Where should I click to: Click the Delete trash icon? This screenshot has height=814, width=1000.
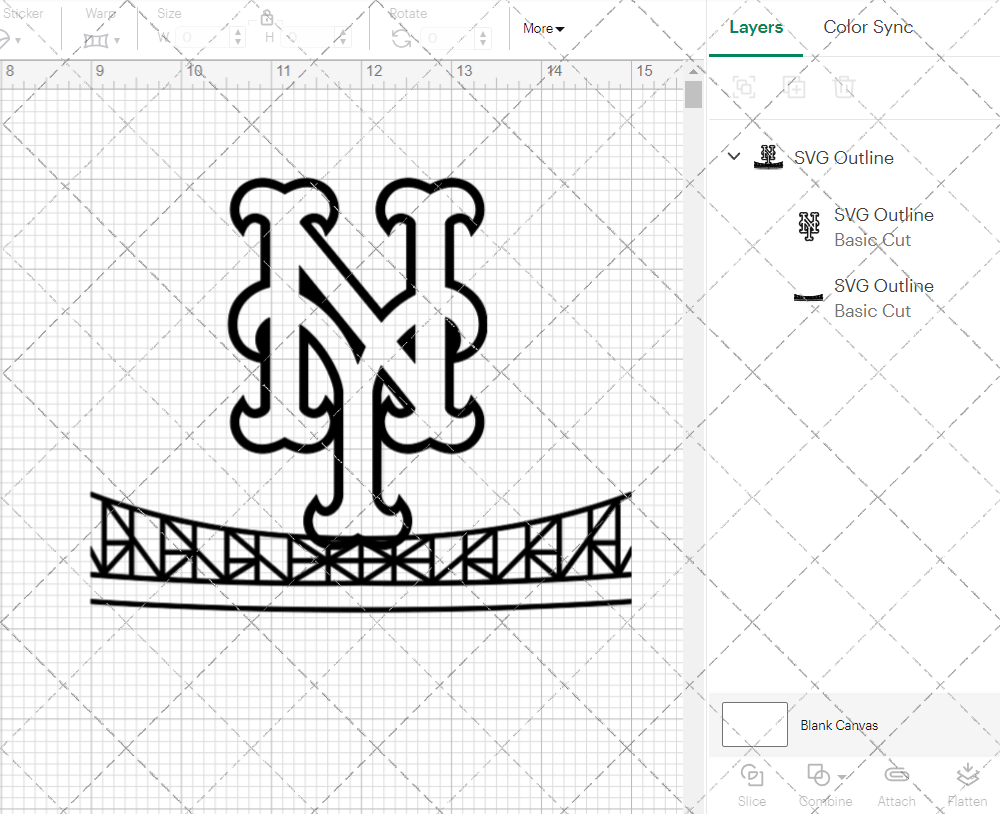pyautogui.click(x=844, y=87)
